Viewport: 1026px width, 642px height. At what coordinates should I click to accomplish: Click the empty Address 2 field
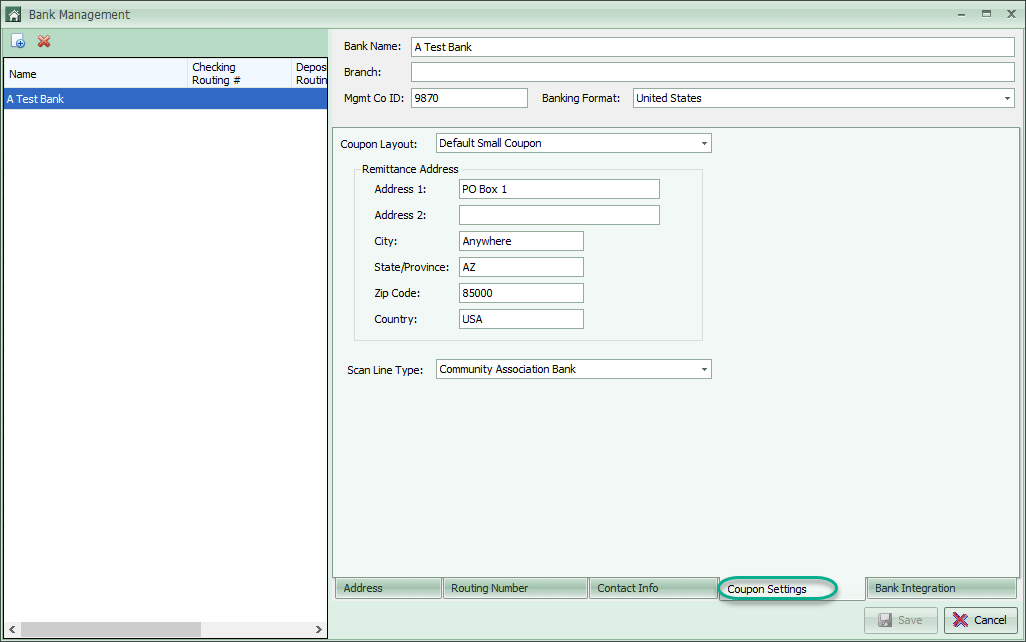559,215
